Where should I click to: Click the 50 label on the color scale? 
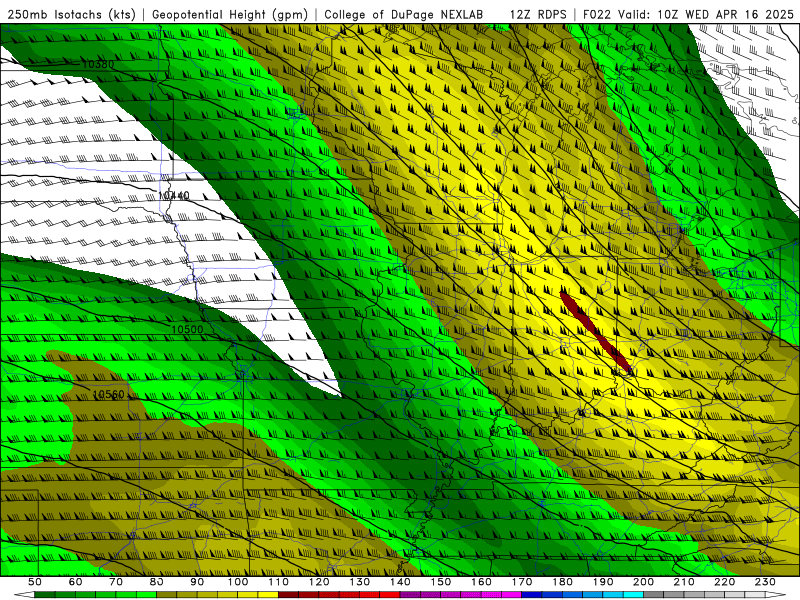point(35,582)
